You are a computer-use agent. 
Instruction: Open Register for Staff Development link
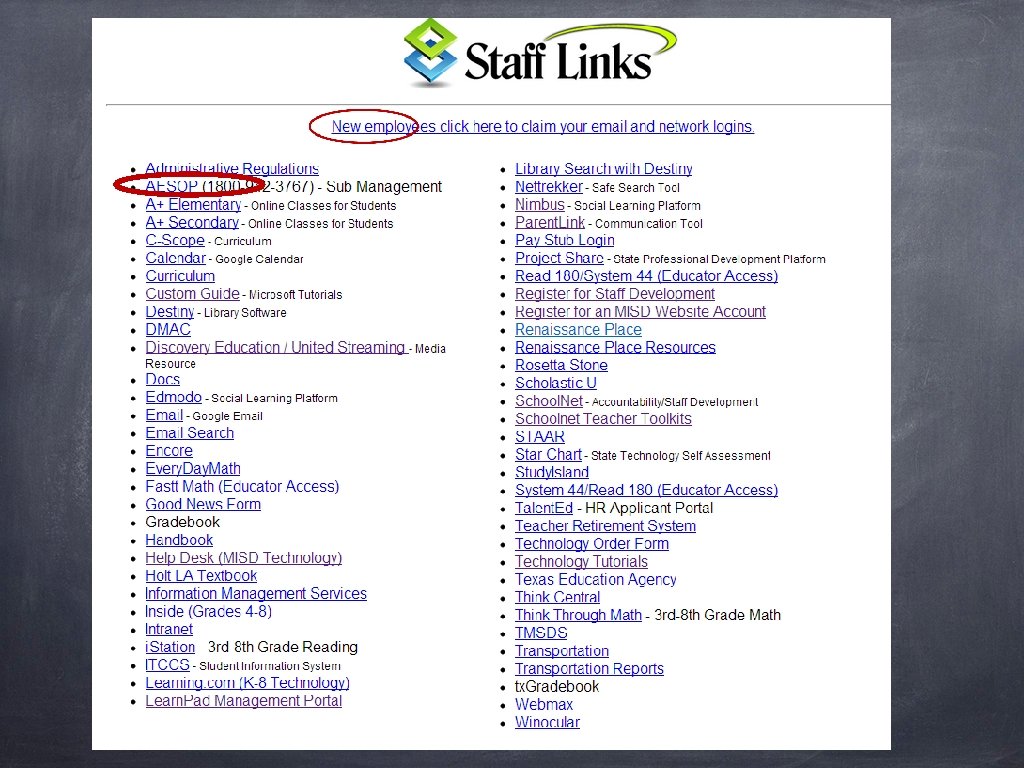coord(615,293)
